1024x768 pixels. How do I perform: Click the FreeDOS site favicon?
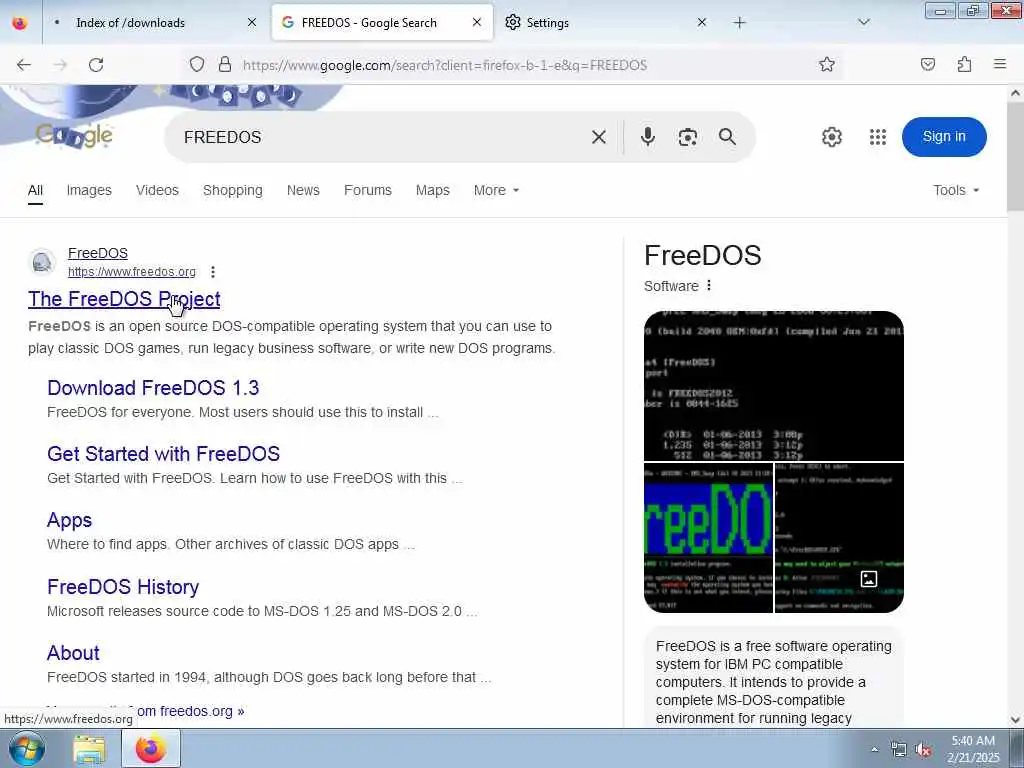pos(42,263)
